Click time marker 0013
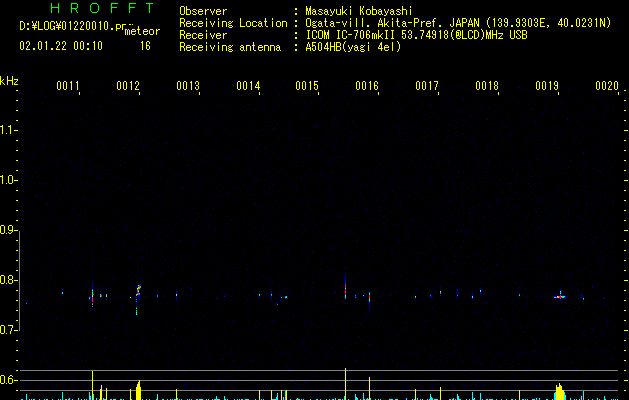 click(188, 86)
